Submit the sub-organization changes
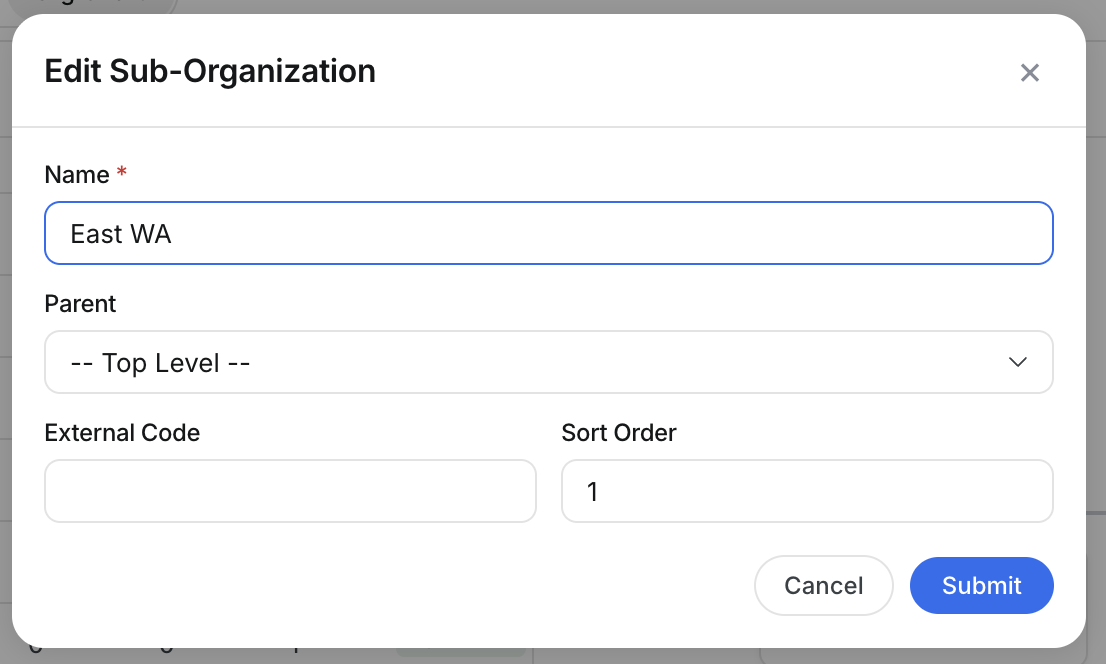Image resolution: width=1106 pixels, height=664 pixels. tap(981, 586)
